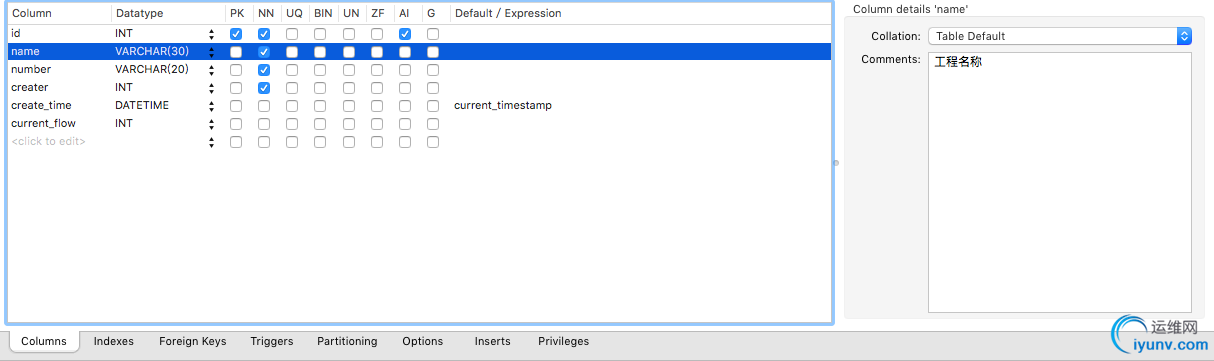Toggle AI checkbox for id column

405,34
